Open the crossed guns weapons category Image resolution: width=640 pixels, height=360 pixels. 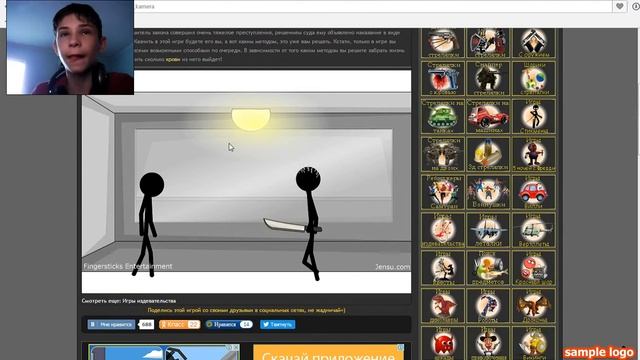pos(534,42)
